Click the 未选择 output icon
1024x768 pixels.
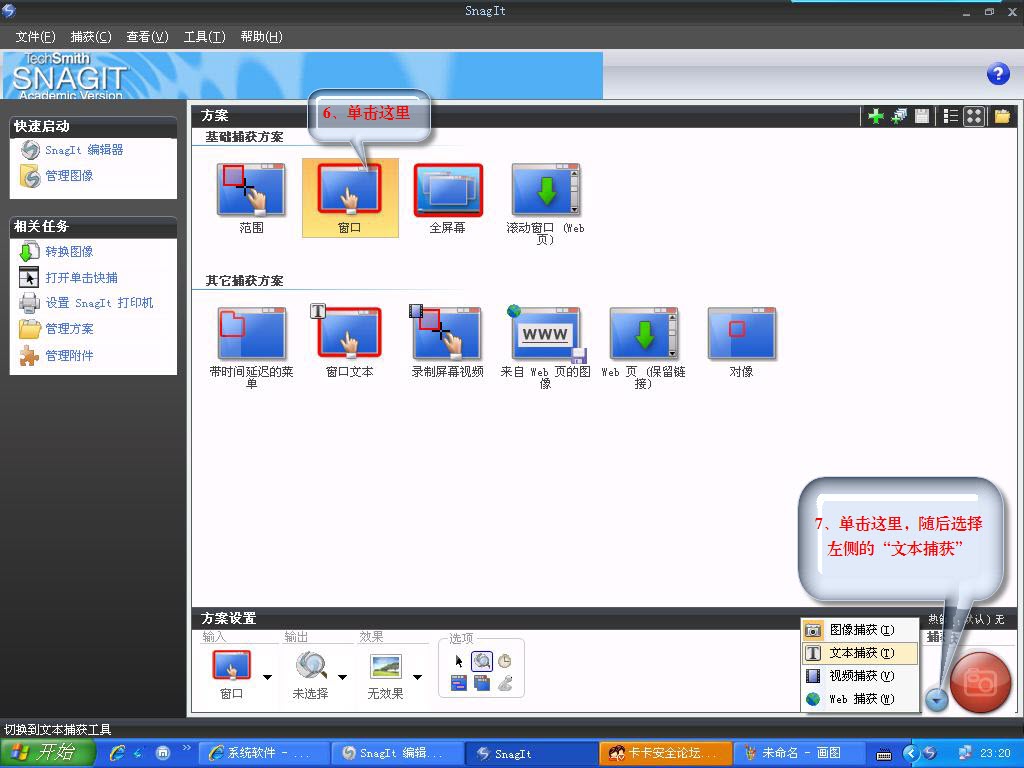[x=311, y=667]
